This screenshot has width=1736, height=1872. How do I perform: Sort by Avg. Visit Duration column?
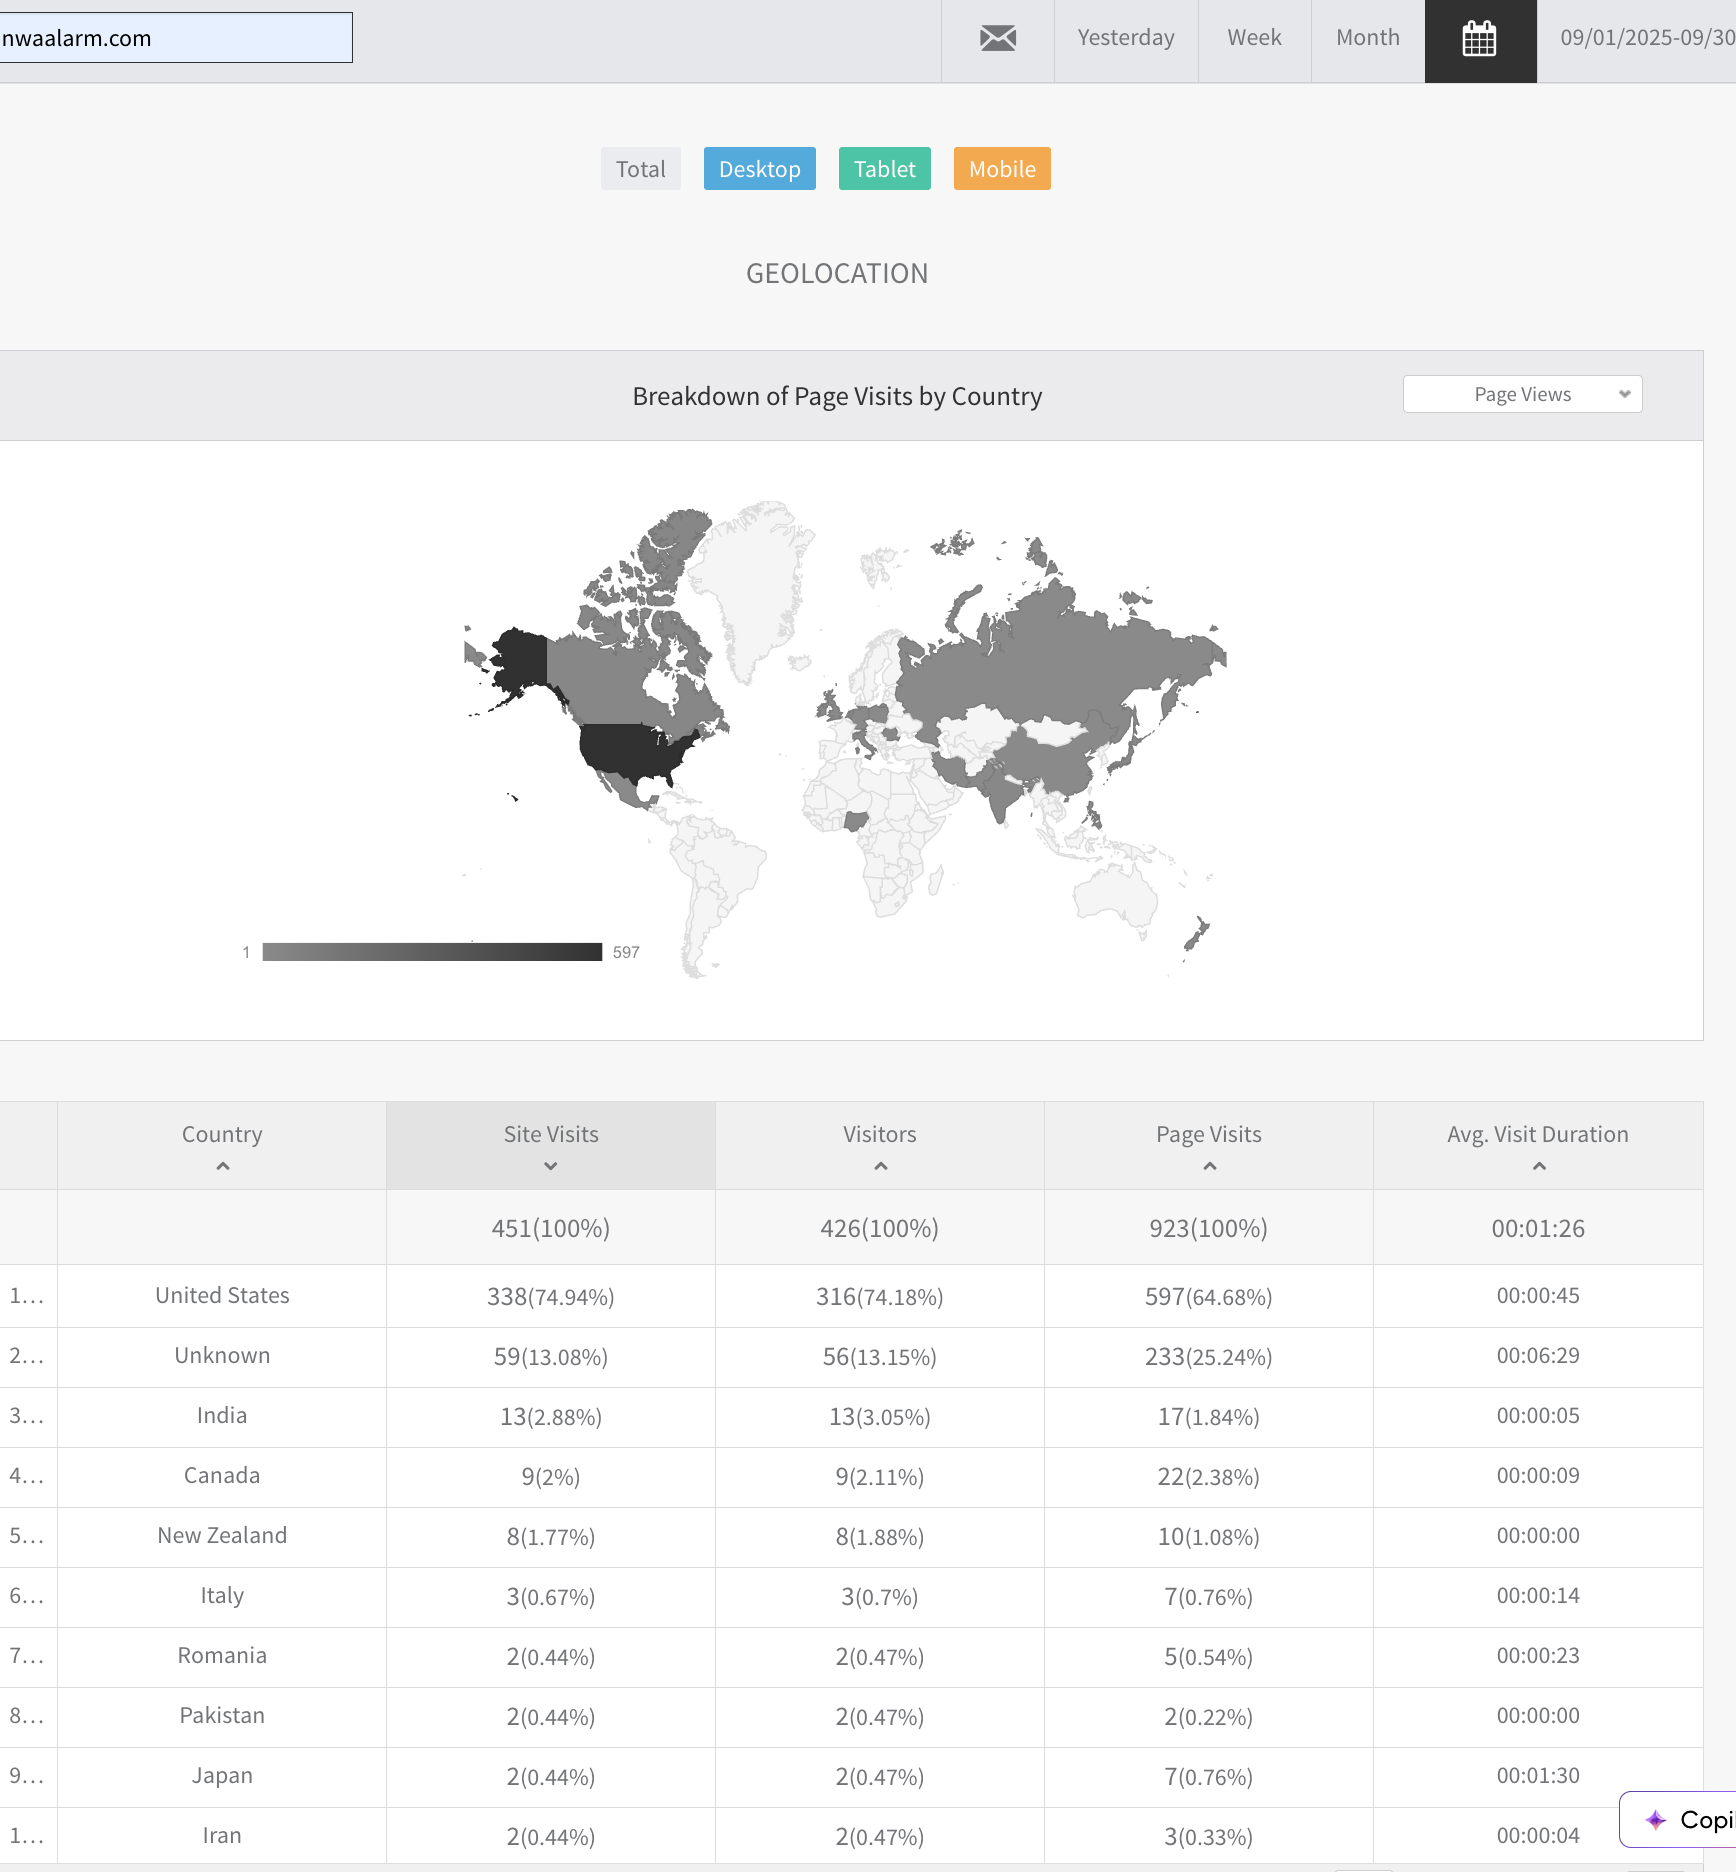pyautogui.click(x=1538, y=1146)
